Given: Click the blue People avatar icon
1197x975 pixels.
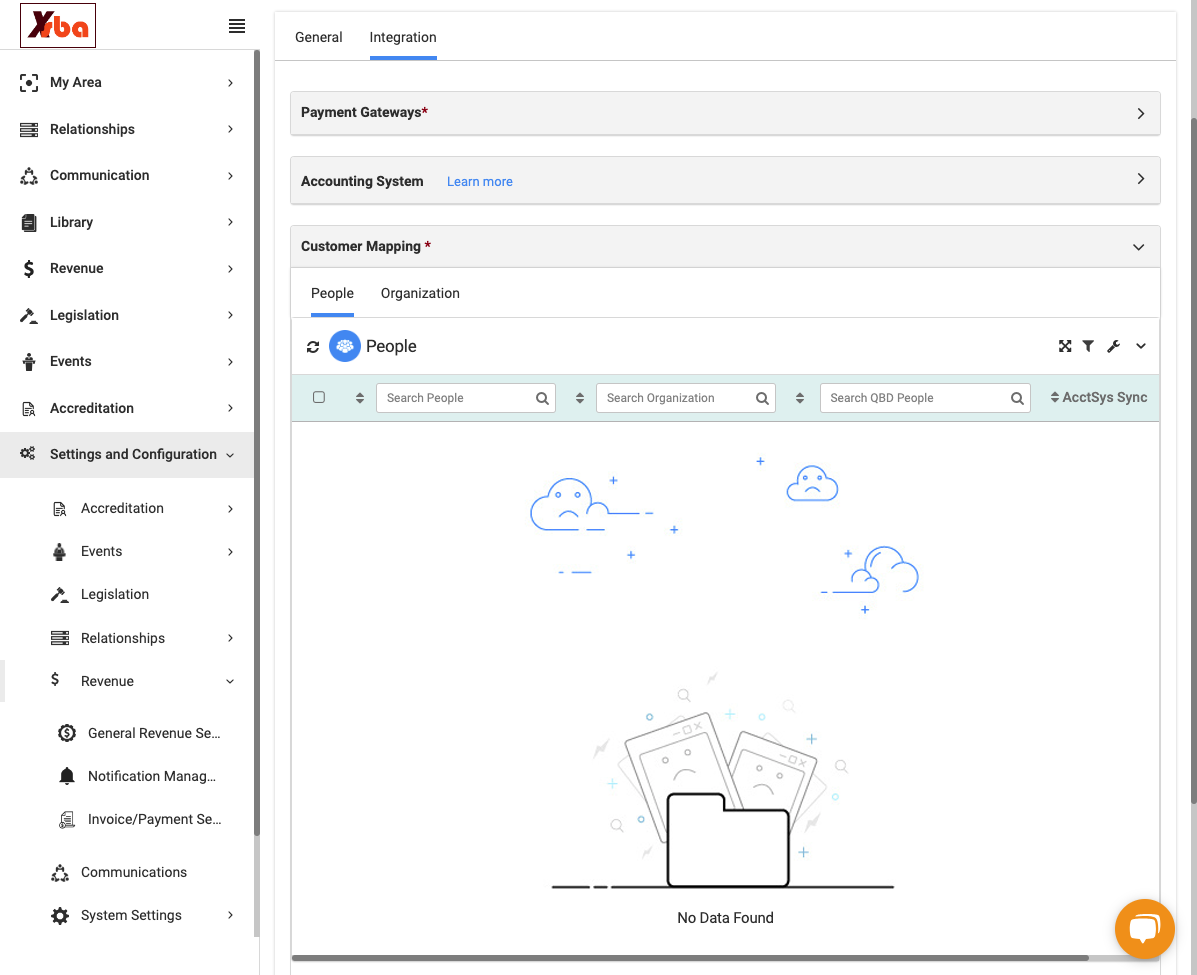Looking at the screenshot, I should [344, 346].
